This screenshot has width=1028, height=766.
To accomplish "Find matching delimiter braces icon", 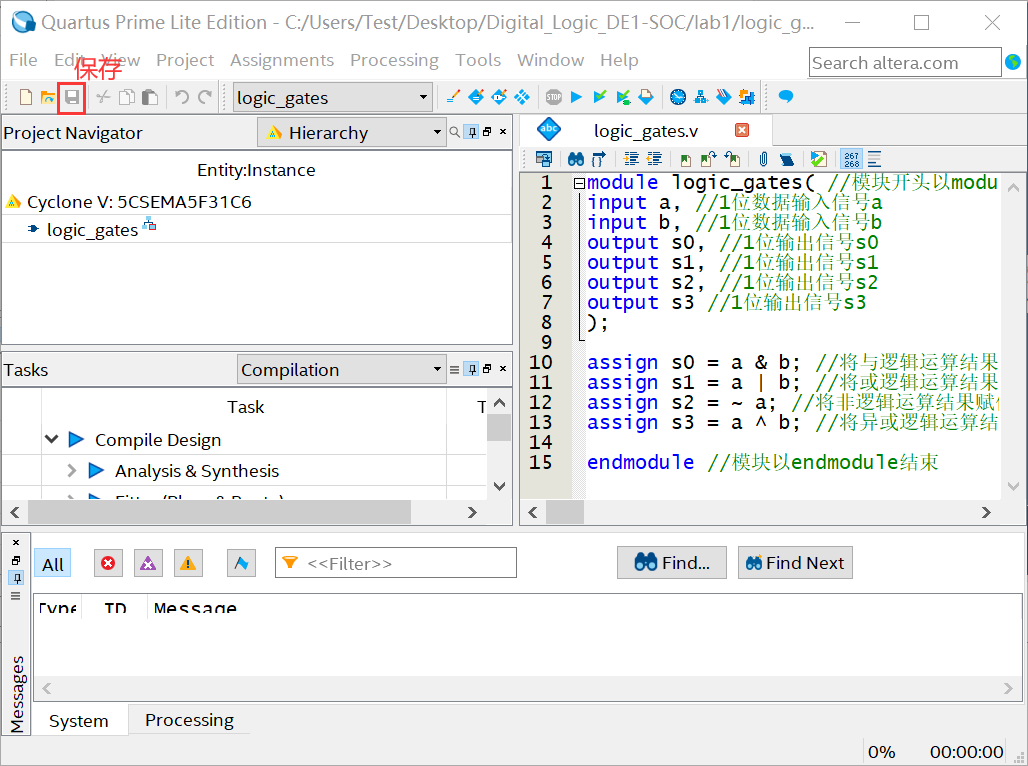I will coord(599,159).
